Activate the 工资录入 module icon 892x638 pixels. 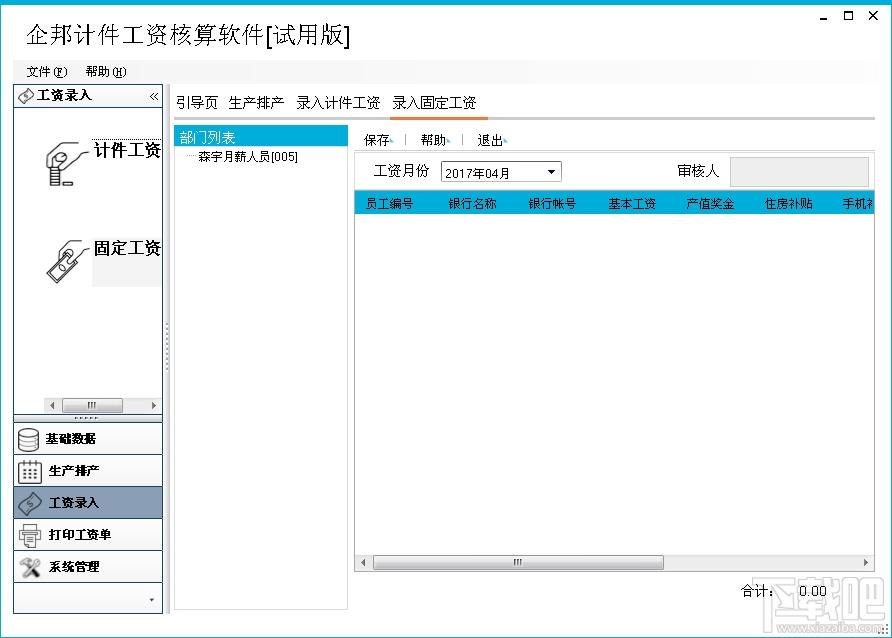(x=87, y=502)
